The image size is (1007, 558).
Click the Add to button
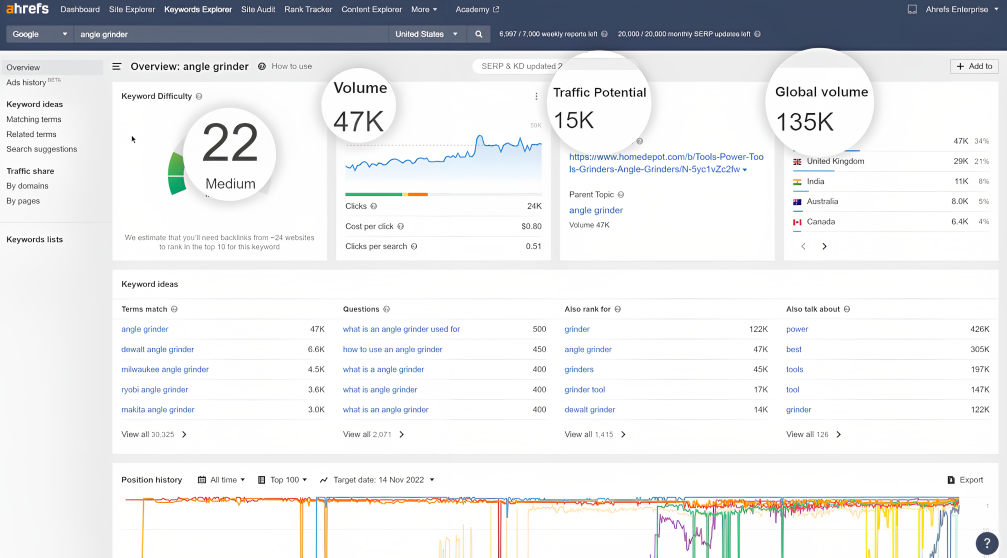pyautogui.click(x=974, y=66)
